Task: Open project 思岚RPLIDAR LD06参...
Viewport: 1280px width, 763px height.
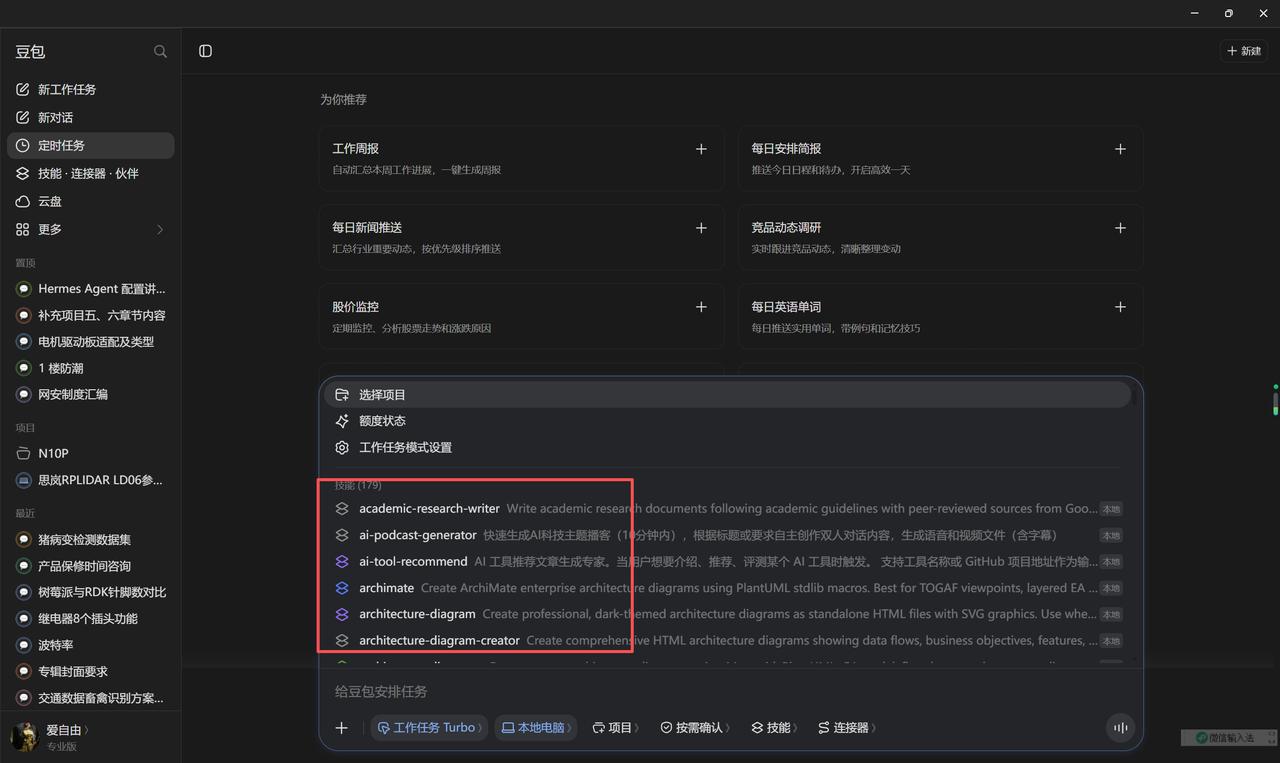Action: point(91,480)
